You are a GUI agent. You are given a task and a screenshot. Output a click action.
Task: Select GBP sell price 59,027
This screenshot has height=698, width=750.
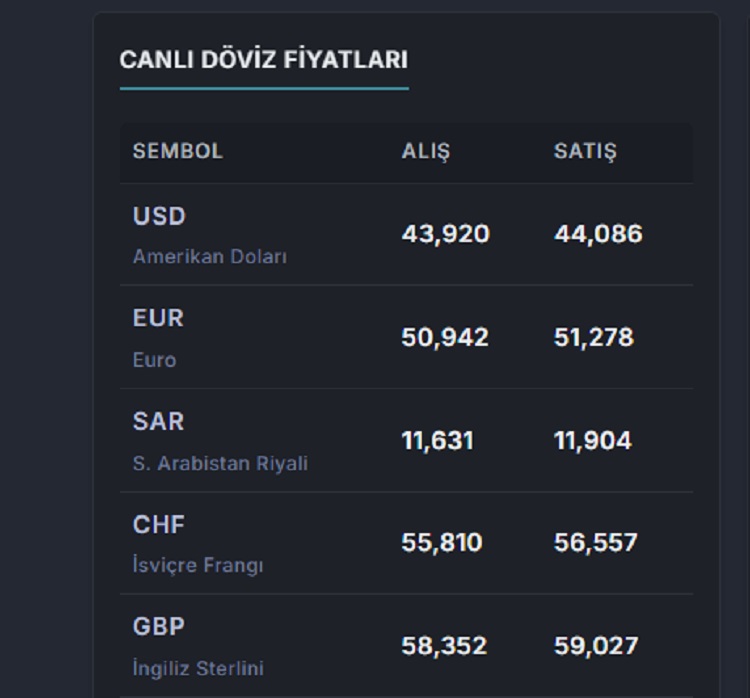(596, 646)
